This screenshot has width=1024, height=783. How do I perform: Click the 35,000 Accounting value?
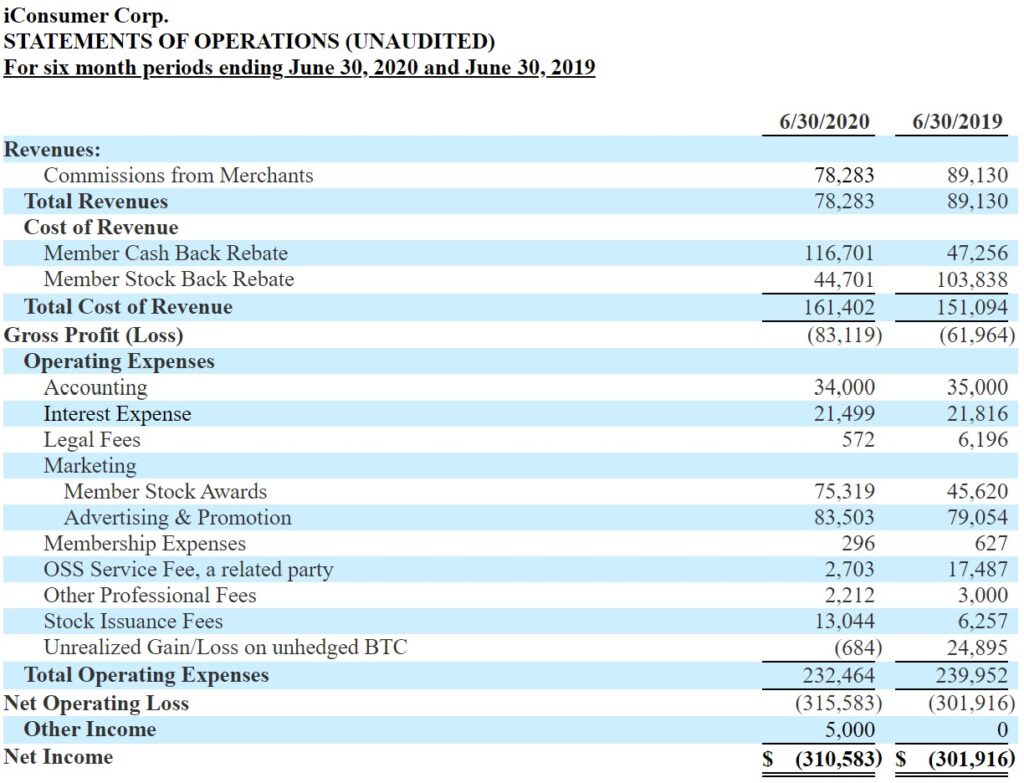978,387
